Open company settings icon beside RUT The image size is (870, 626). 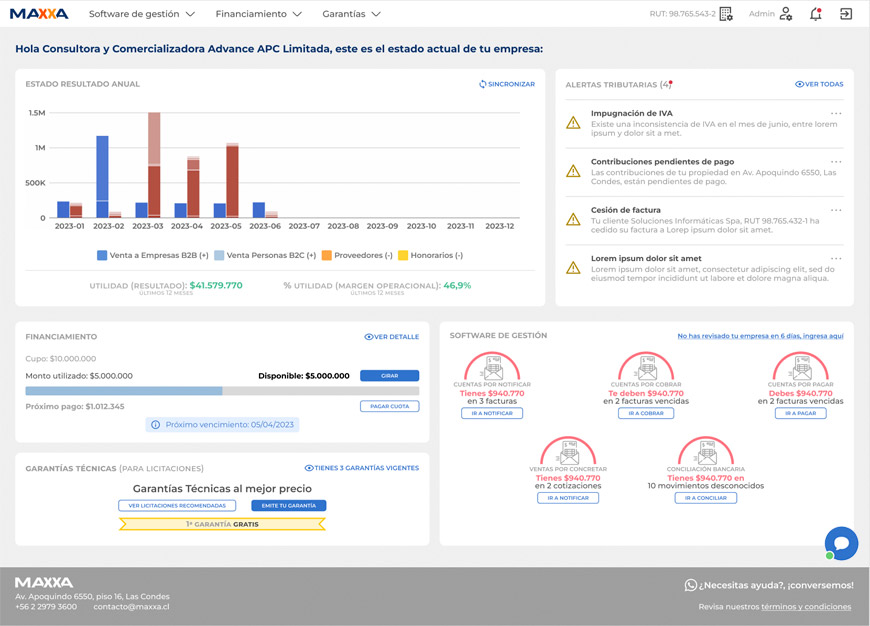click(726, 14)
